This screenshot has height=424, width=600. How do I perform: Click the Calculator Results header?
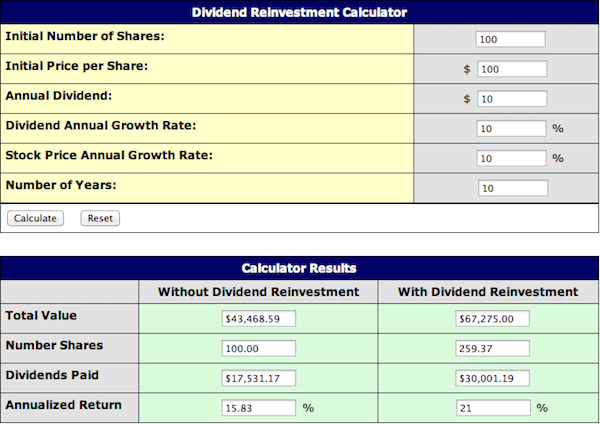tap(300, 268)
